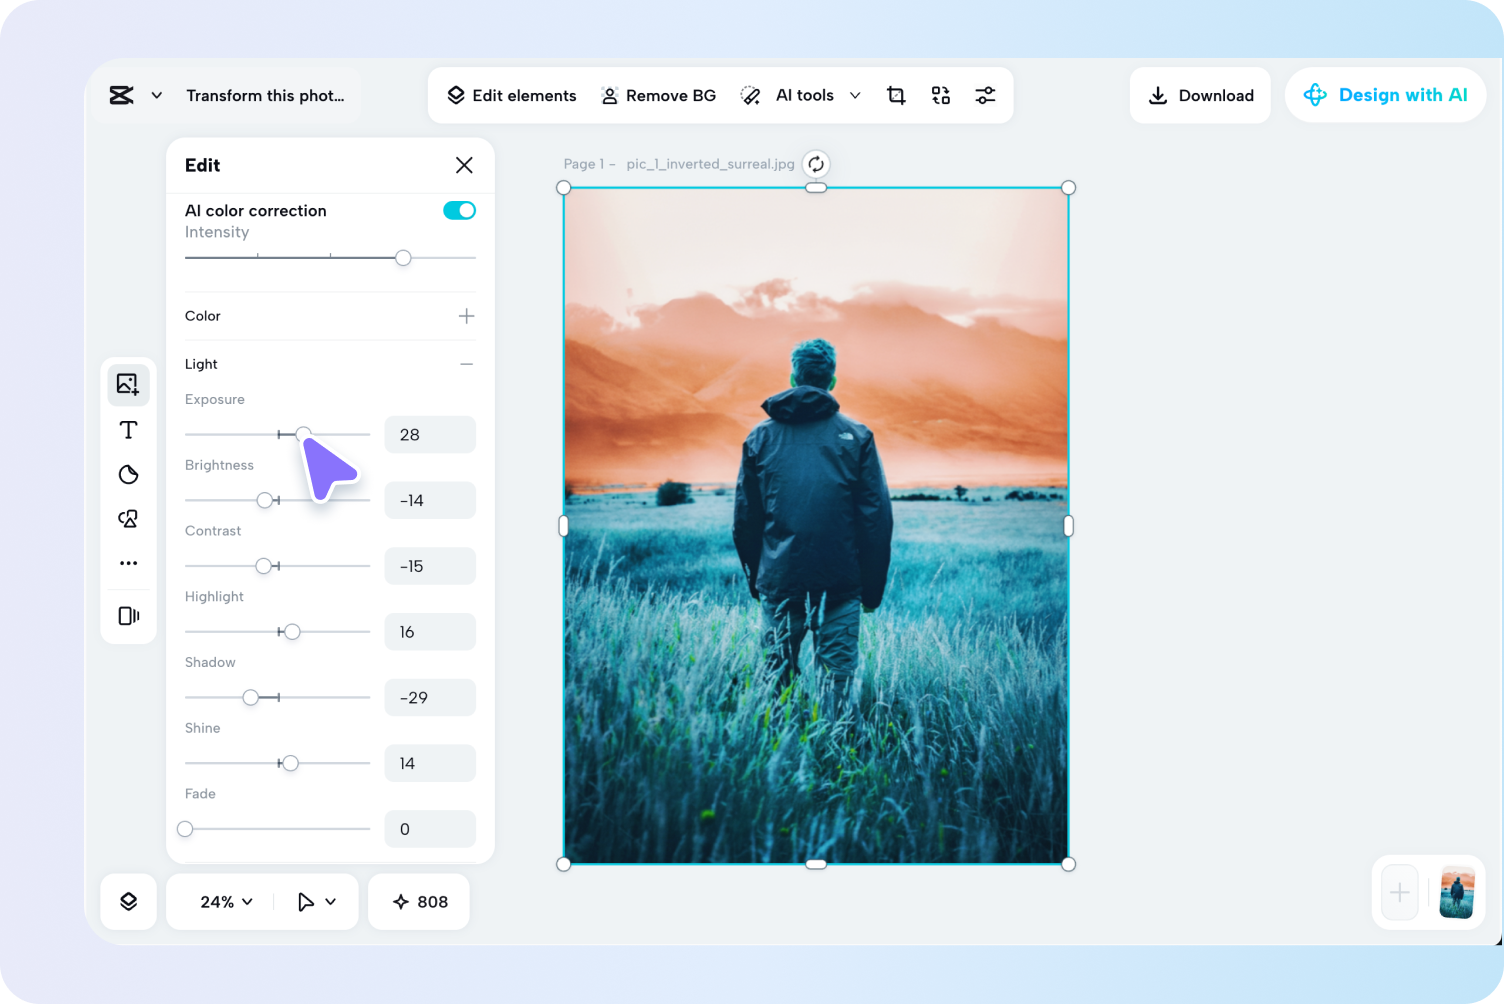The width and height of the screenshot is (1504, 1004).
Task: Open the More tools ellipsis in the sidebar
Action: tap(128, 562)
